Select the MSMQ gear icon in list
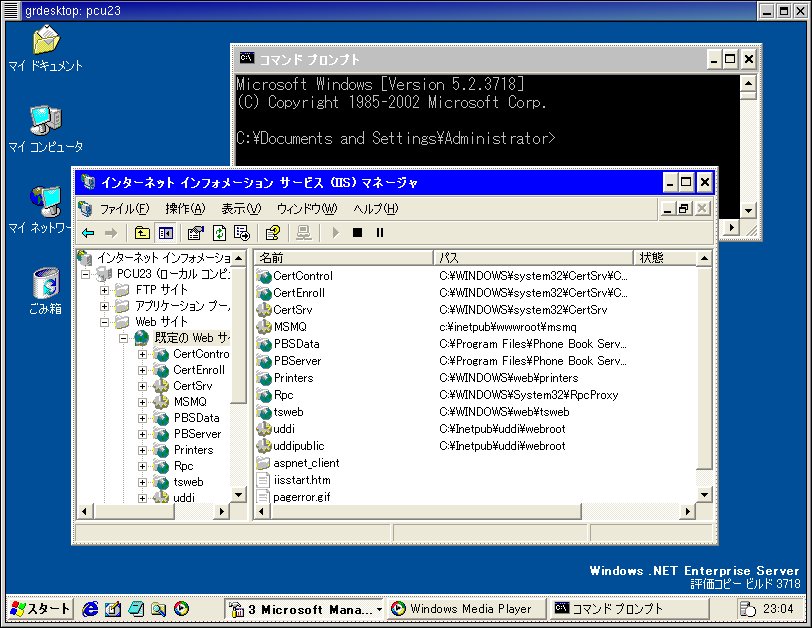Image resolution: width=812 pixels, height=628 pixels. click(x=264, y=327)
